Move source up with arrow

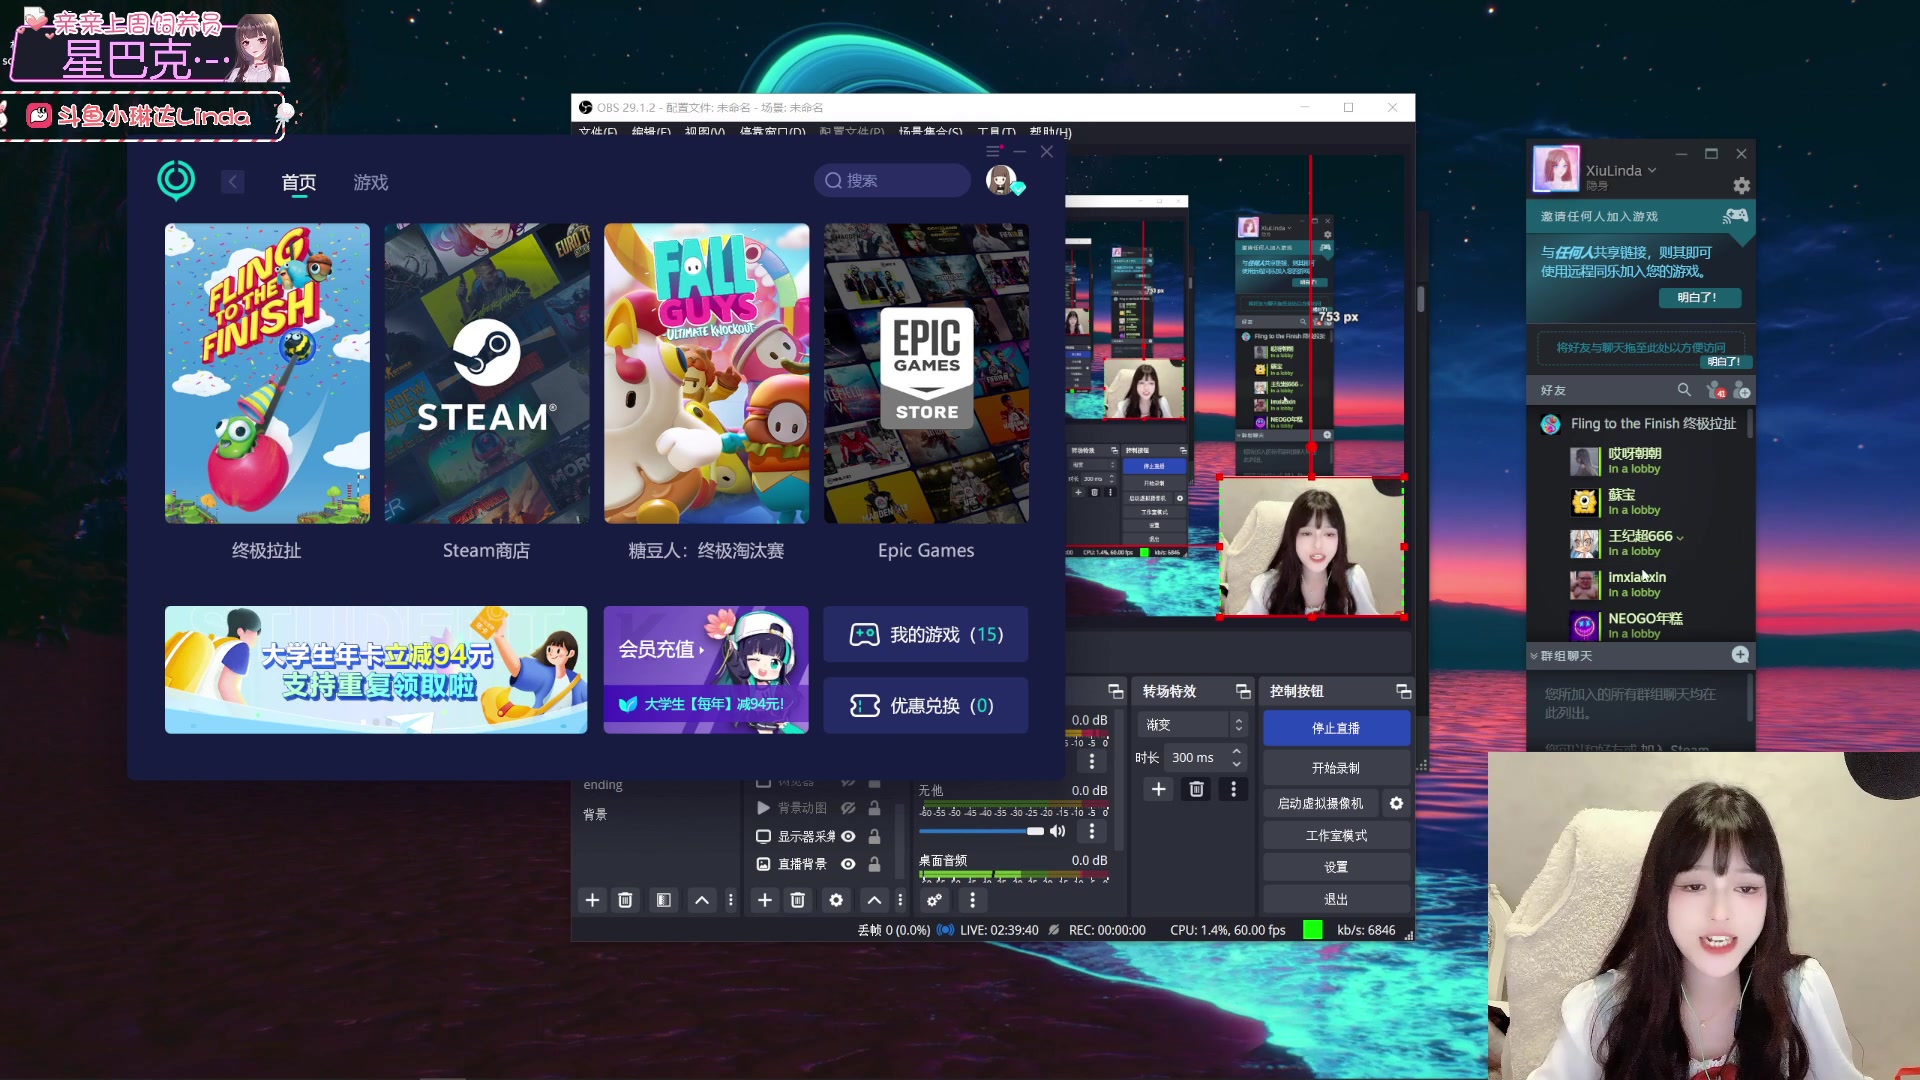874,900
